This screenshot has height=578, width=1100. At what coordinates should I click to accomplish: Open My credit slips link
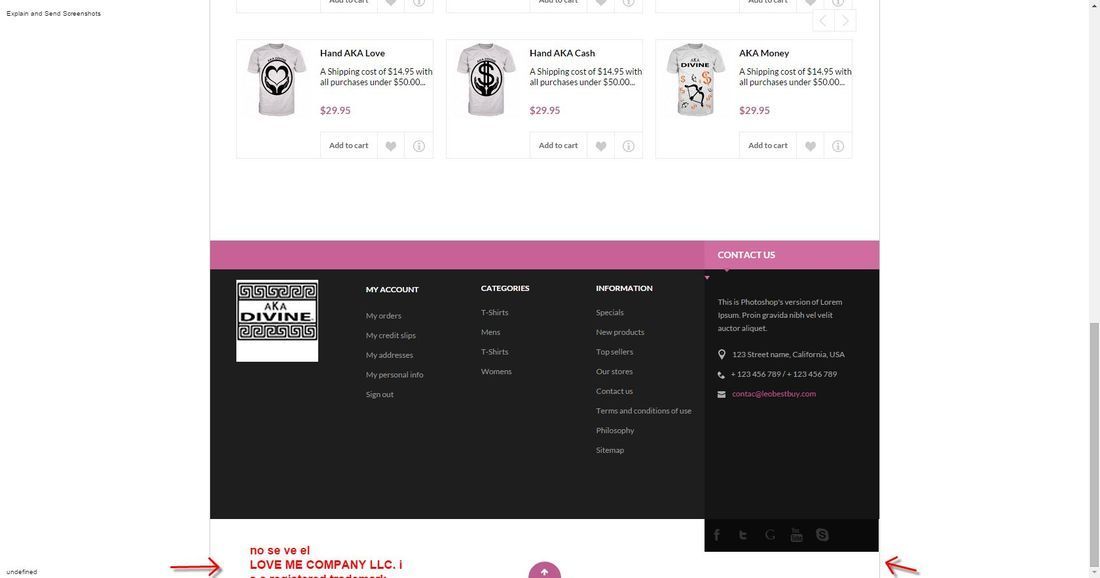pos(391,335)
